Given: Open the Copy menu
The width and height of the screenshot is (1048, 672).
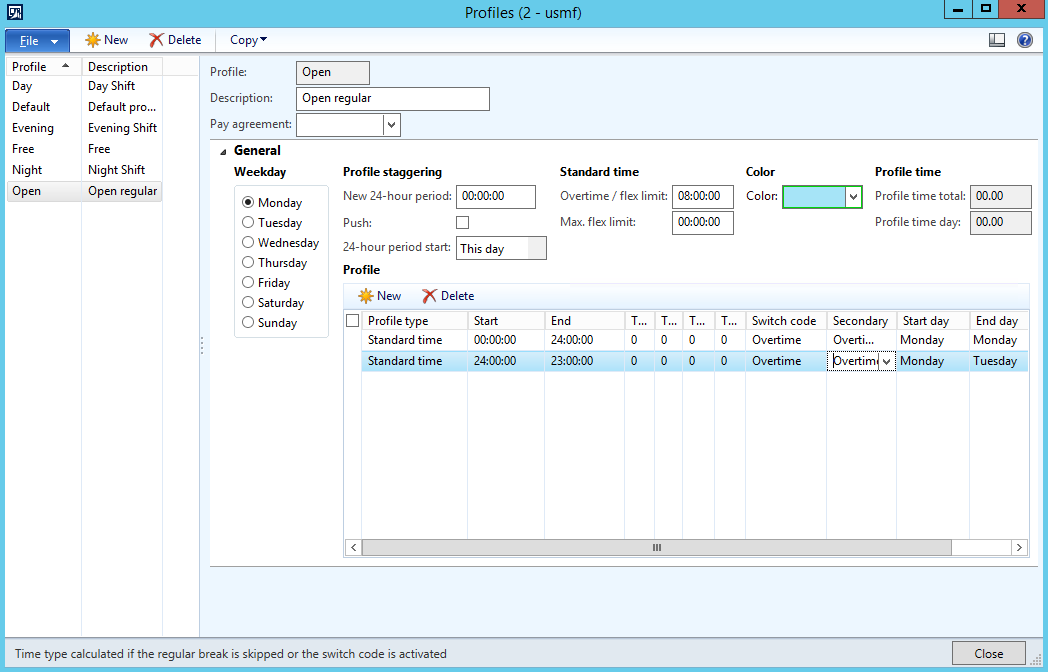Looking at the screenshot, I should pyautogui.click(x=248, y=40).
